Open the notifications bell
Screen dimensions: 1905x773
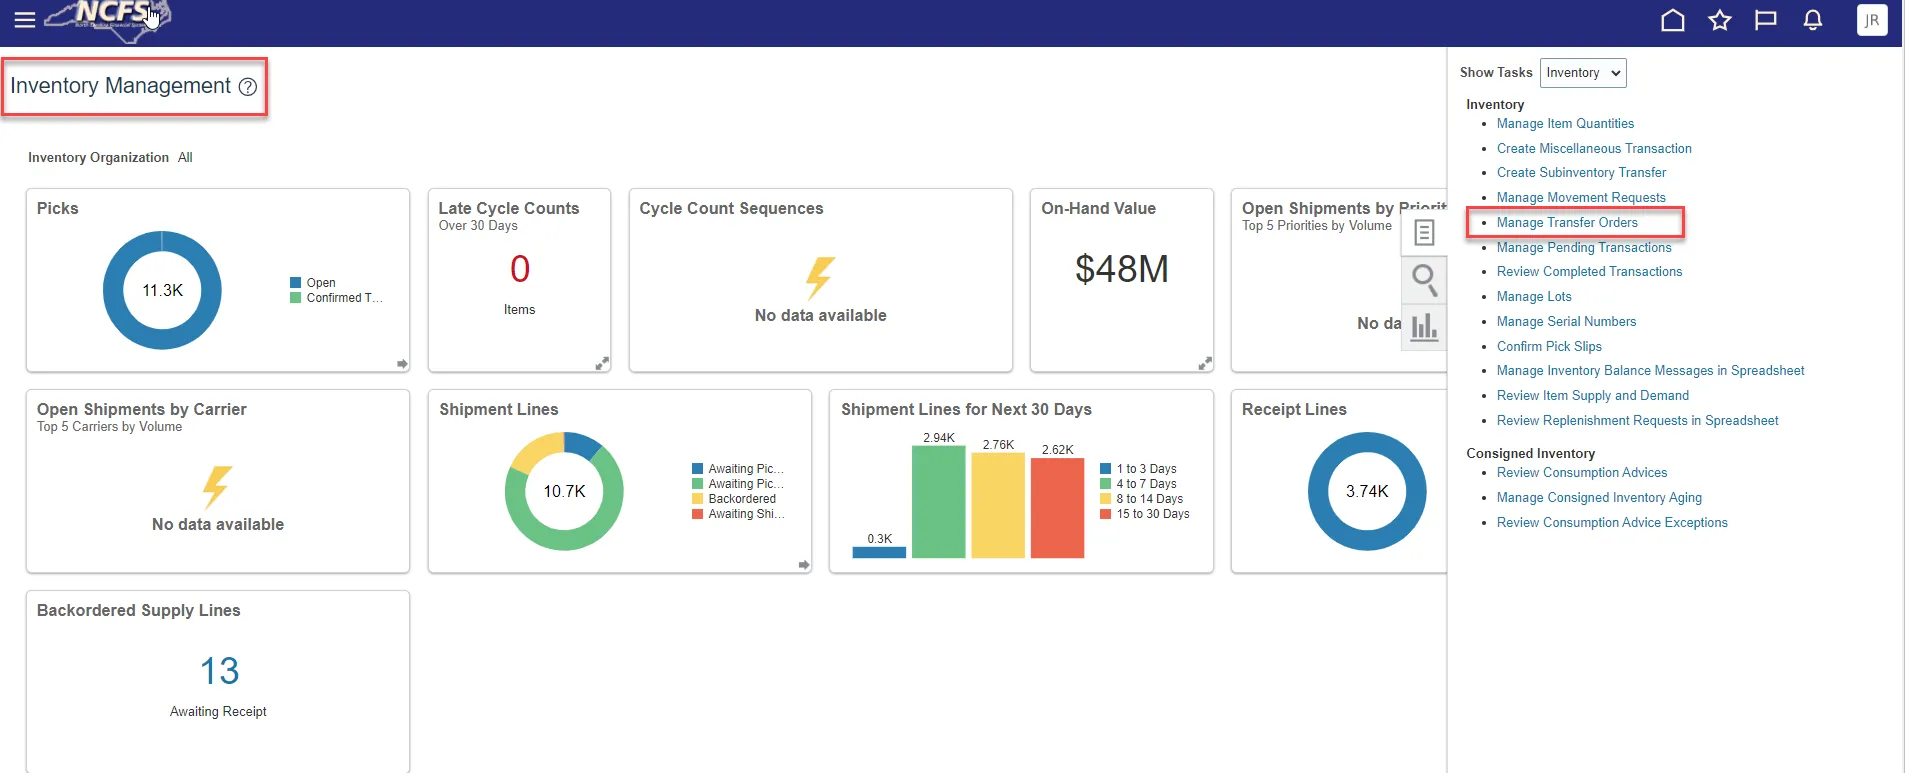[1812, 20]
